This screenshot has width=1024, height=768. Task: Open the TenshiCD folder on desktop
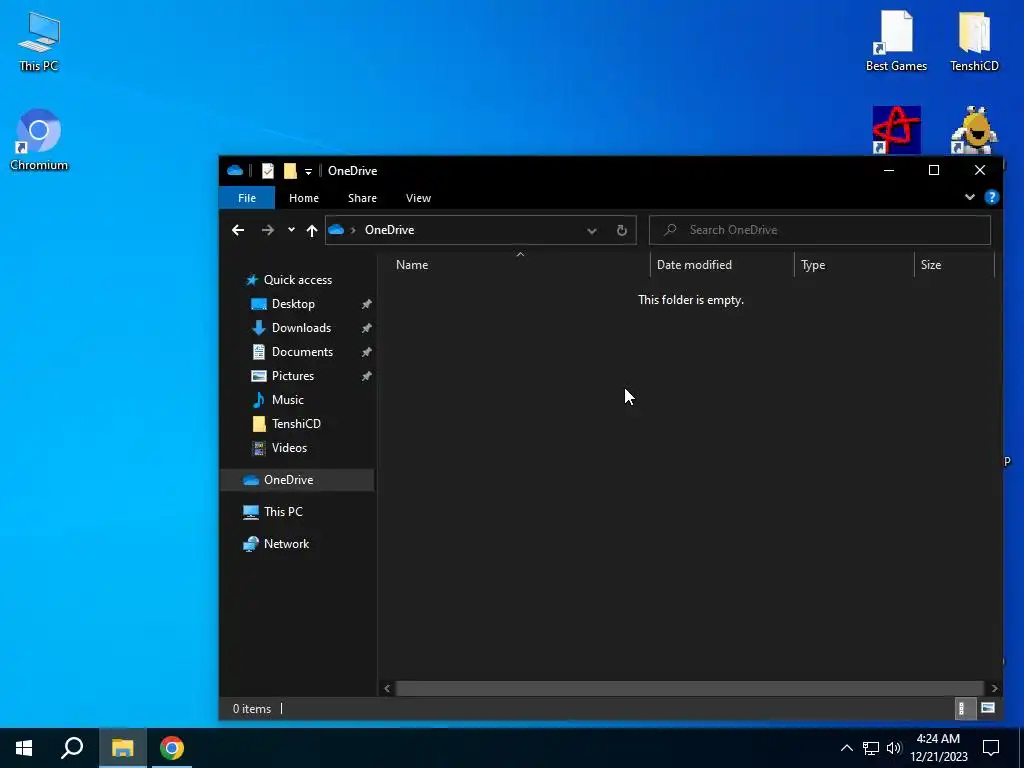(x=974, y=41)
